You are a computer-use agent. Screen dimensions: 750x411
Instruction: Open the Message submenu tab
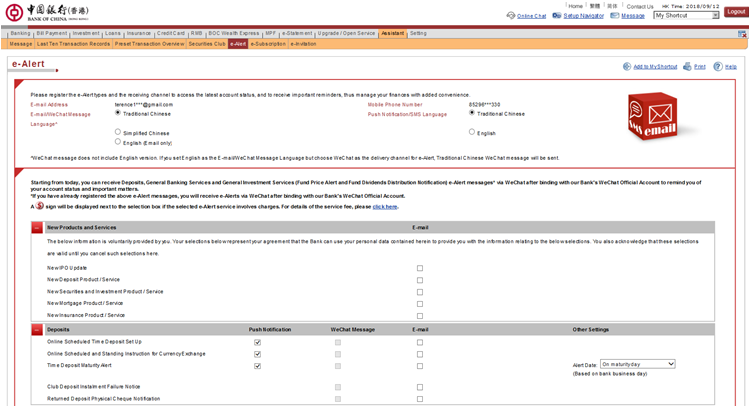tap(21, 44)
